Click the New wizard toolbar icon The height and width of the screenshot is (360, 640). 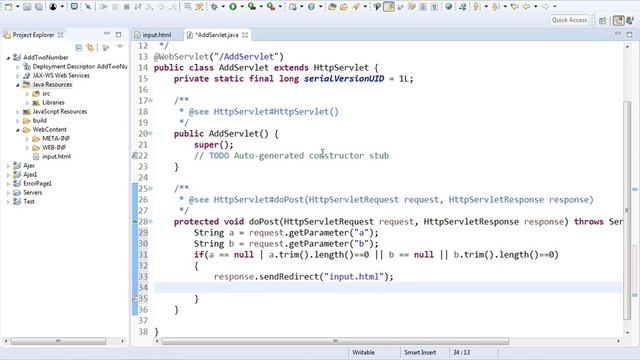pyautogui.click(x=9, y=7)
